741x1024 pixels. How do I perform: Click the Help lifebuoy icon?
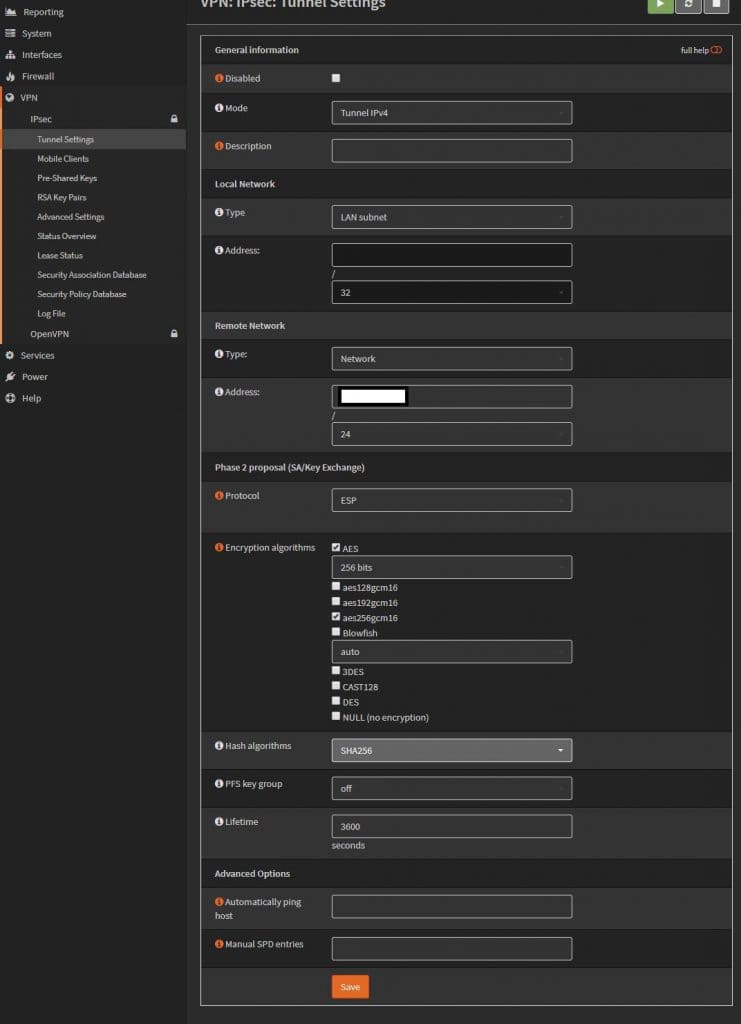(x=10, y=398)
